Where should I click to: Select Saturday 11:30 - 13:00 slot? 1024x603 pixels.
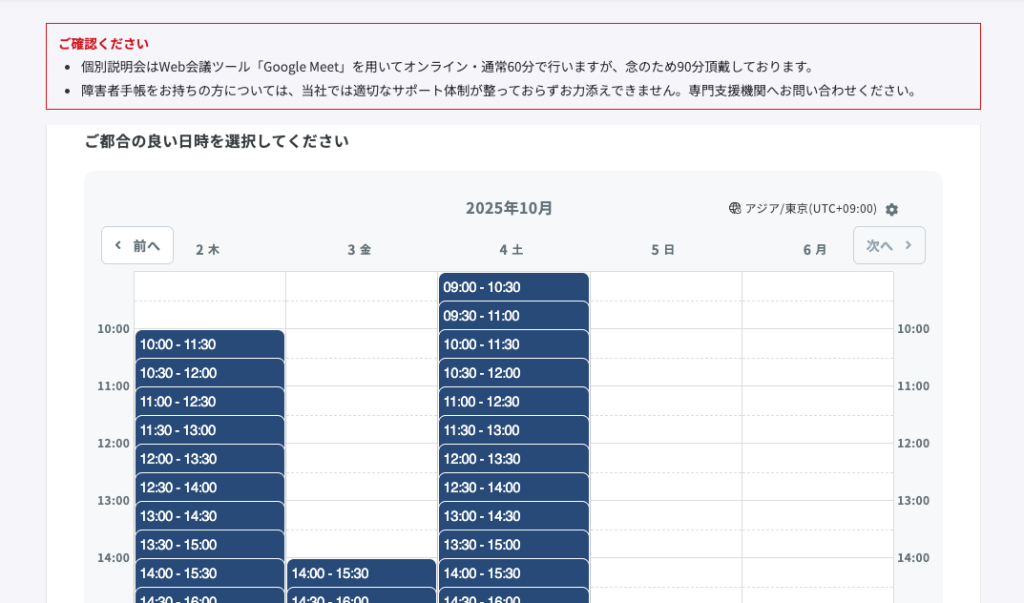[513, 430]
